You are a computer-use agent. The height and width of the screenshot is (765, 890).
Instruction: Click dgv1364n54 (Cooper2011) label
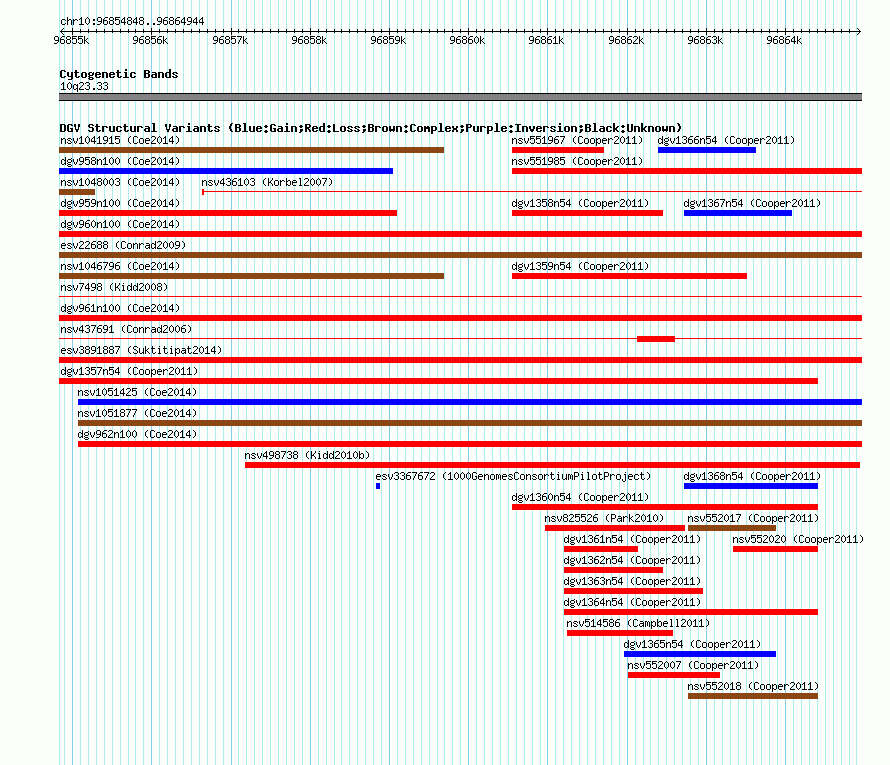tap(632, 602)
